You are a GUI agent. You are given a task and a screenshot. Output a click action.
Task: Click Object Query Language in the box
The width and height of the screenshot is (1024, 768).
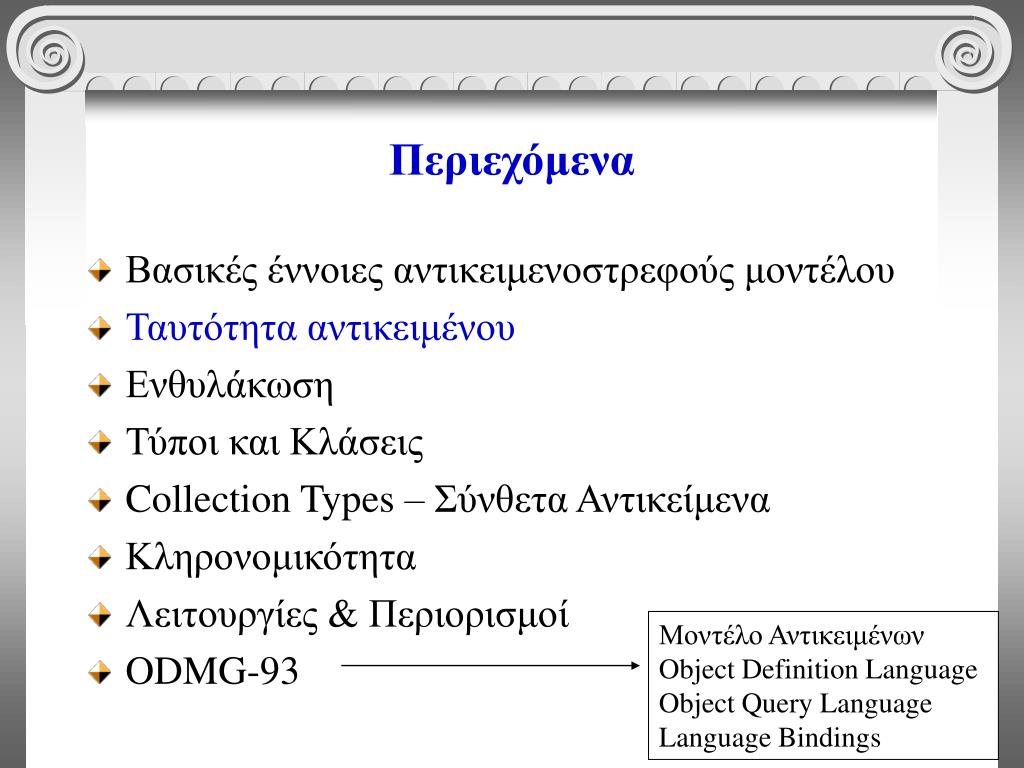coord(795,704)
